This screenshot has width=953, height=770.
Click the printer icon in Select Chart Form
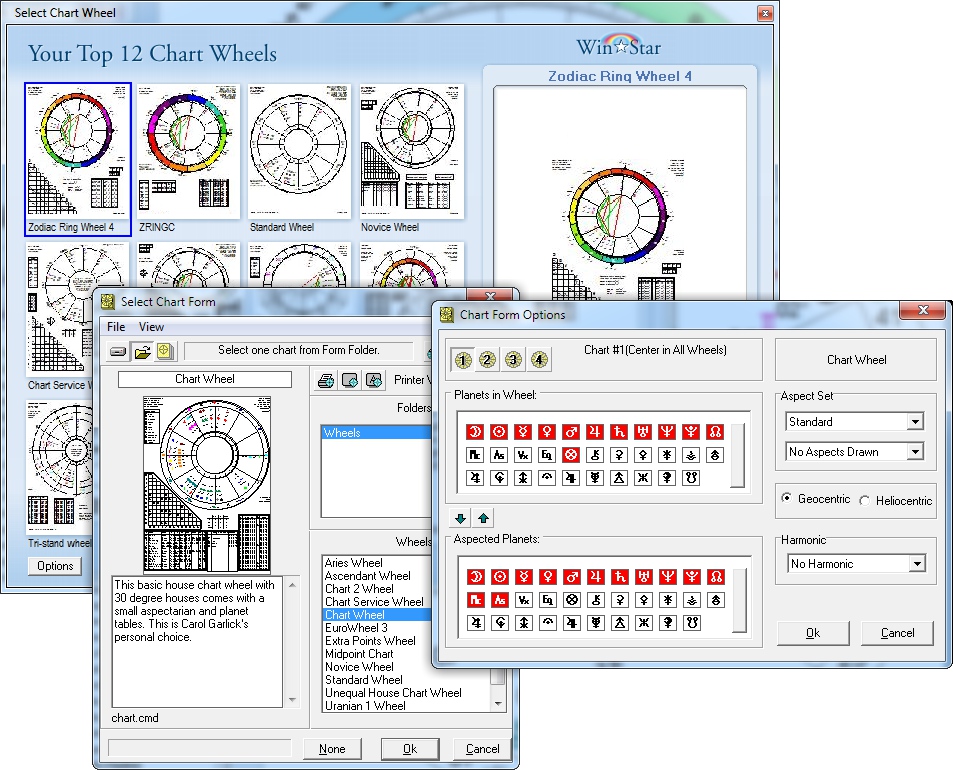pos(326,381)
